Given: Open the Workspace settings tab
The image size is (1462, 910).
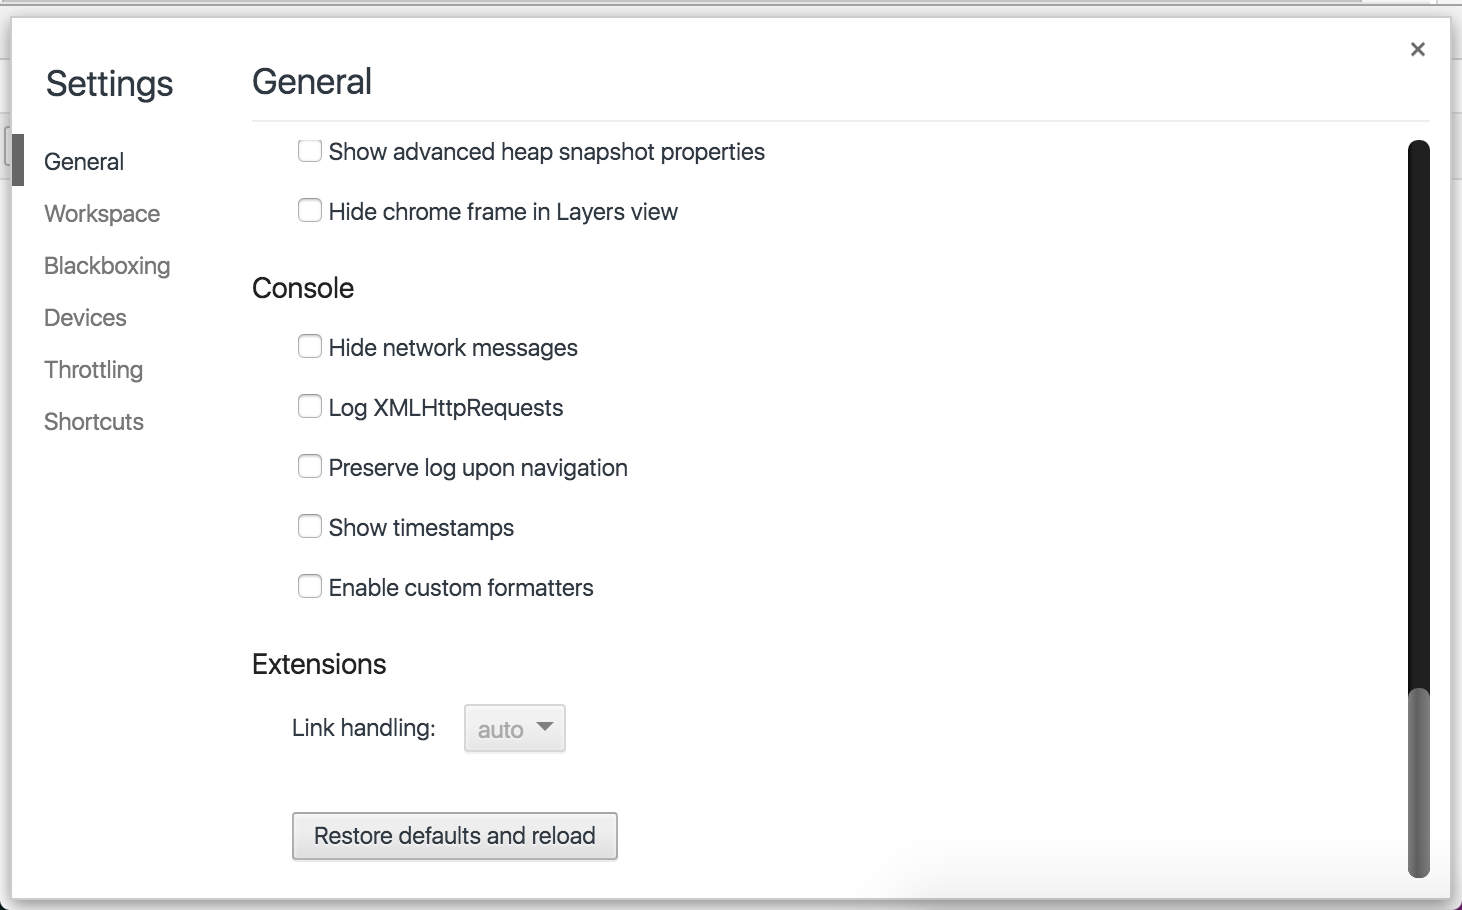Looking at the screenshot, I should [x=102, y=214].
